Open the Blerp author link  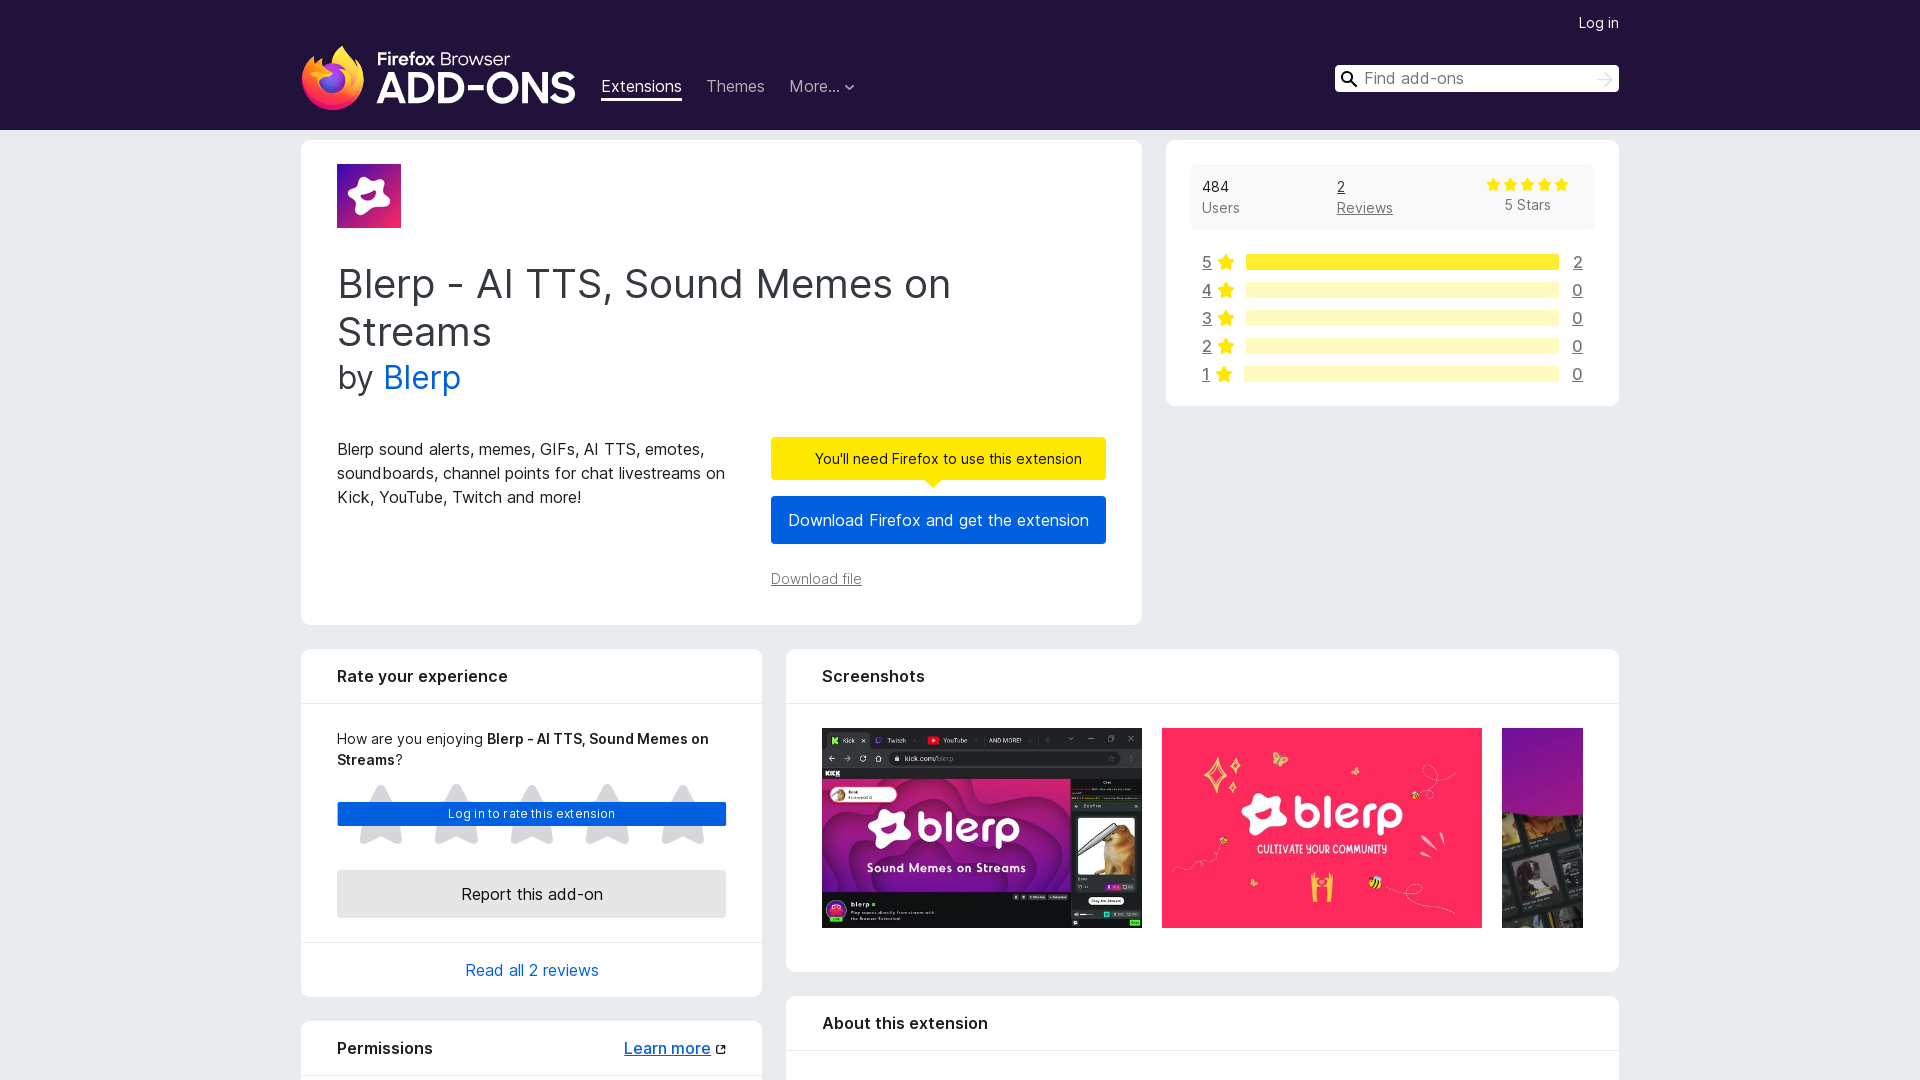pos(422,378)
